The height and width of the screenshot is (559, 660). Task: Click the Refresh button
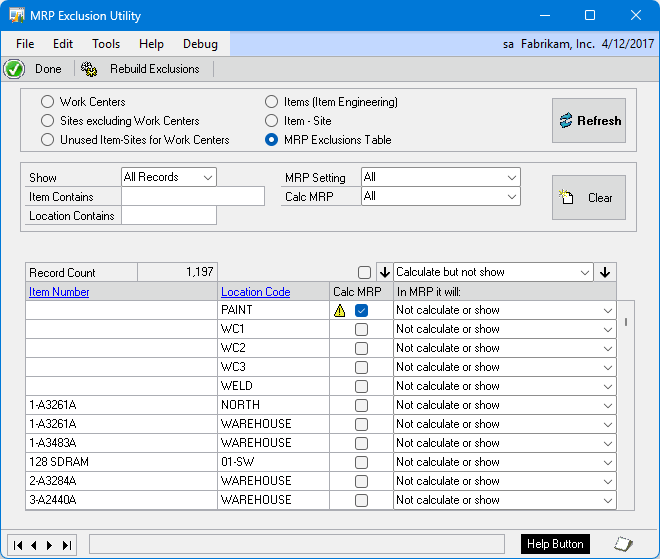click(588, 121)
